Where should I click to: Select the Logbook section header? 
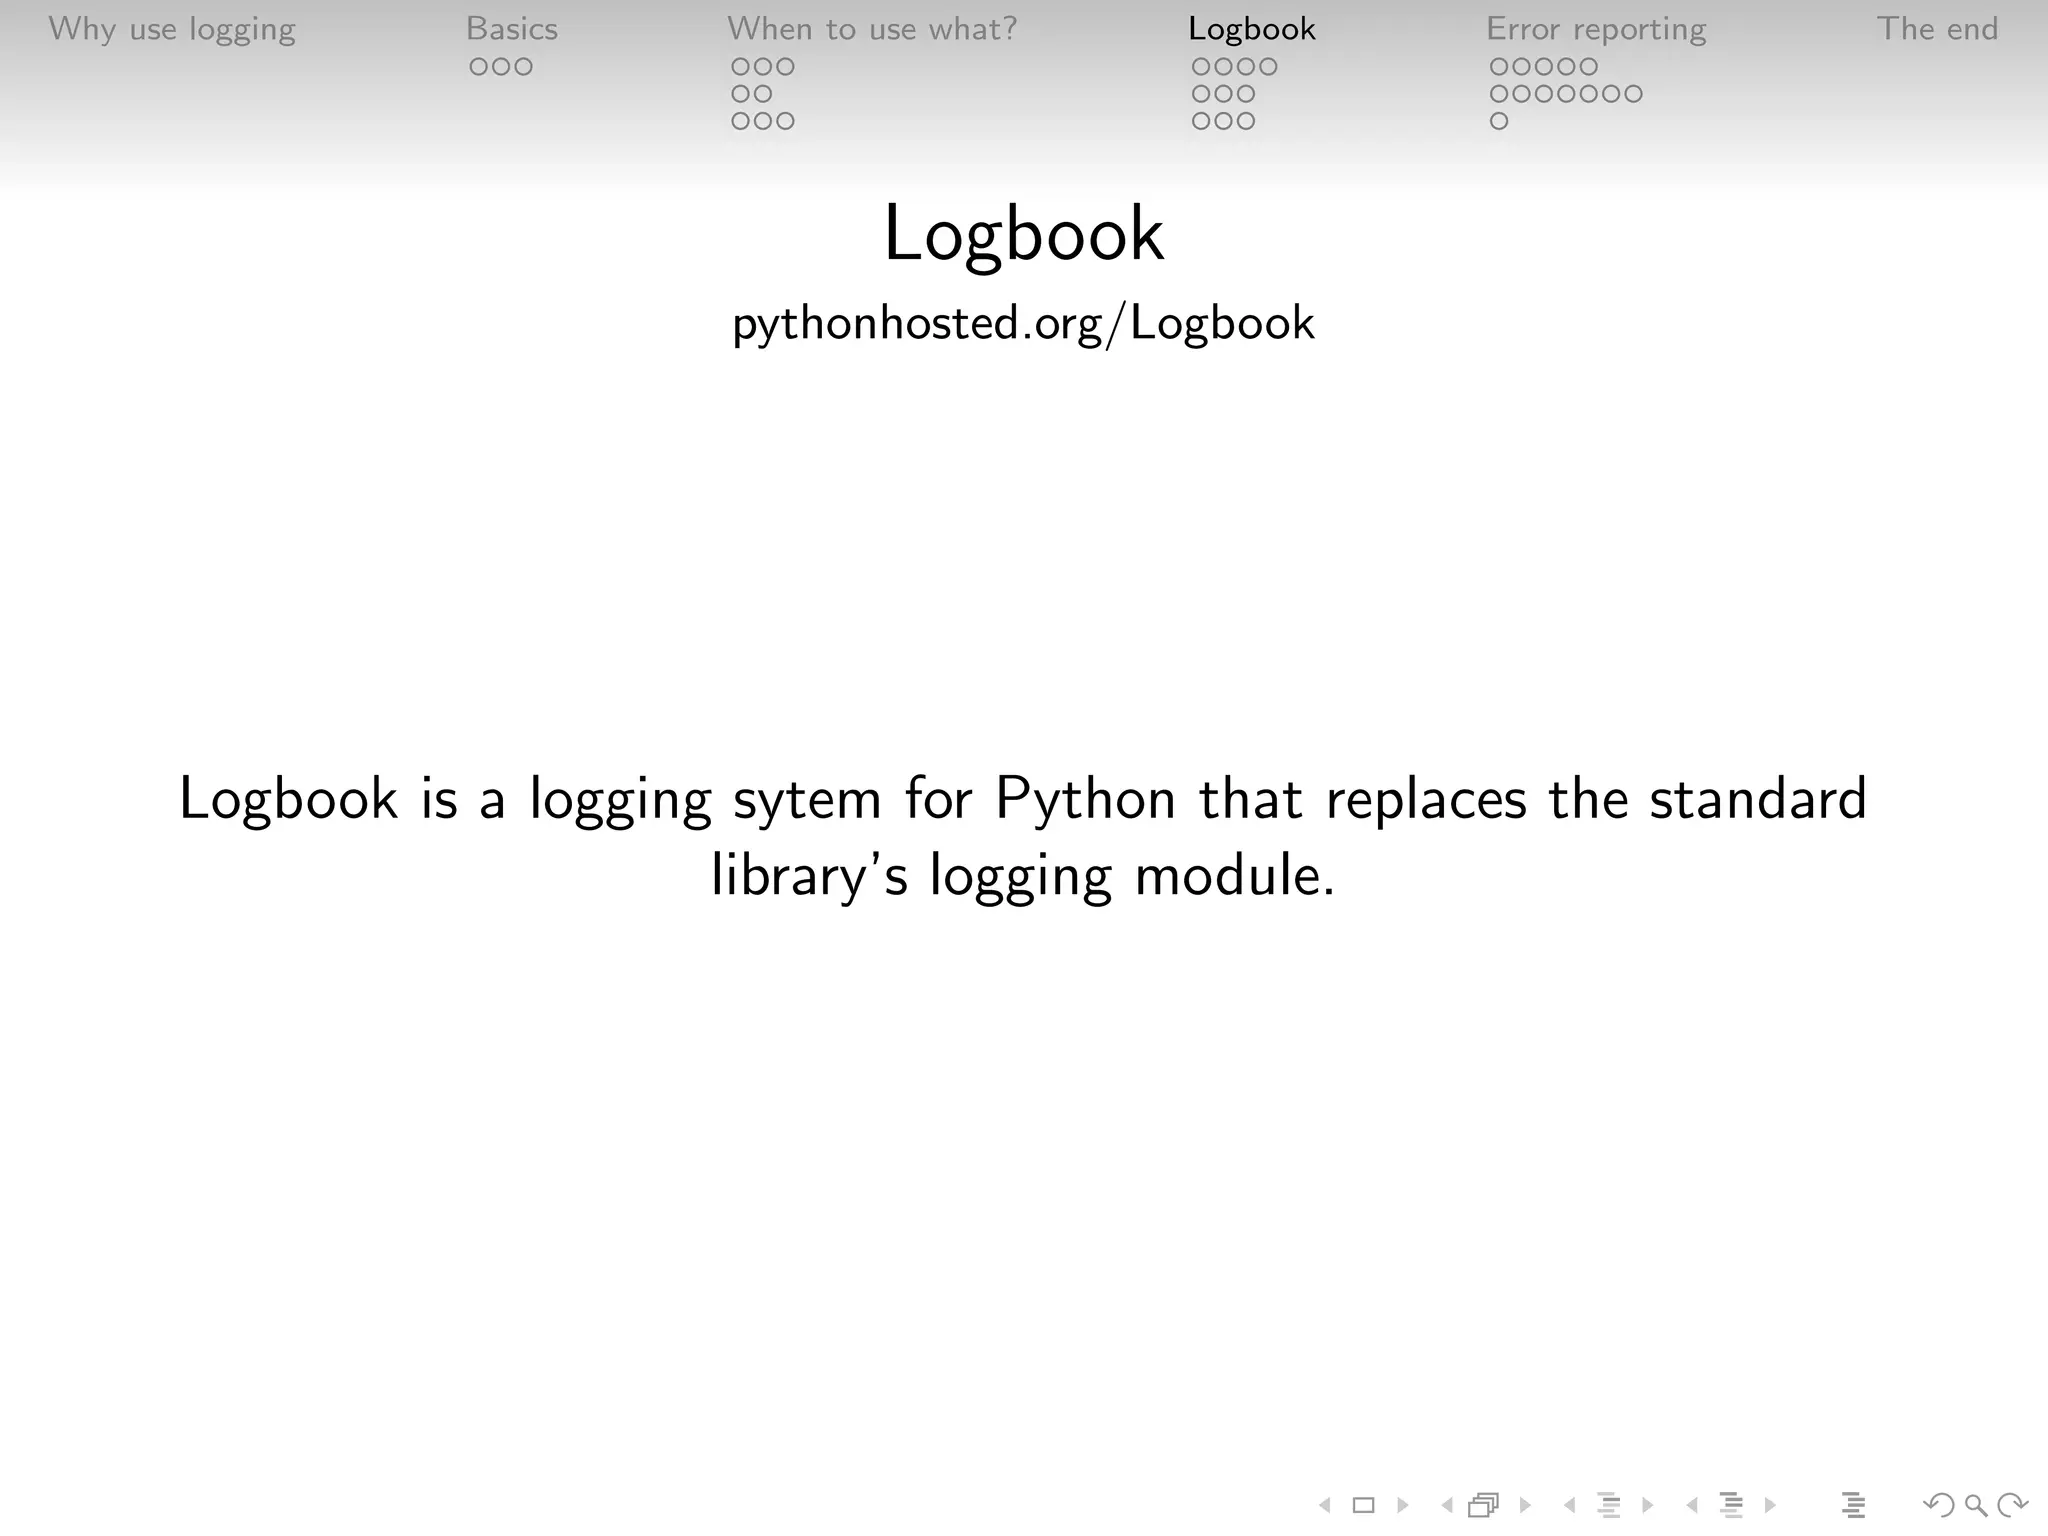[1252, 29]
